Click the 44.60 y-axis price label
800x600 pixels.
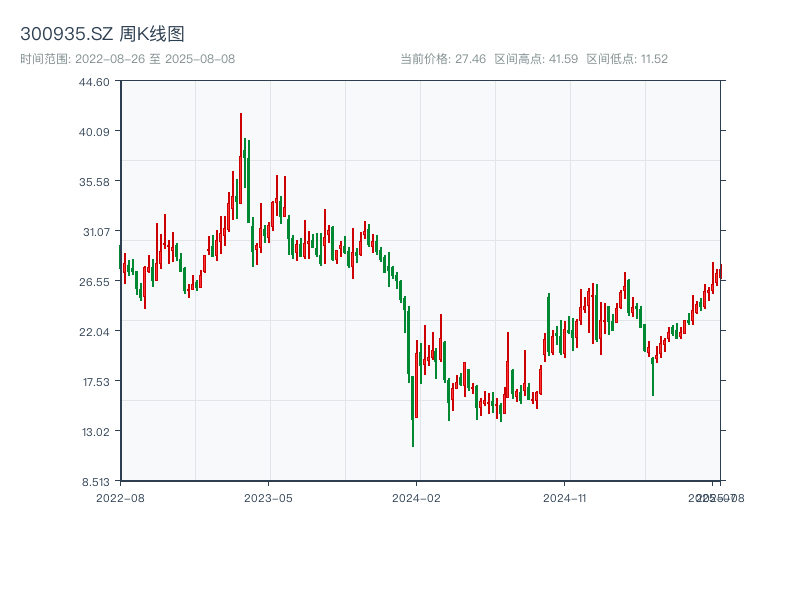(94, 82)
